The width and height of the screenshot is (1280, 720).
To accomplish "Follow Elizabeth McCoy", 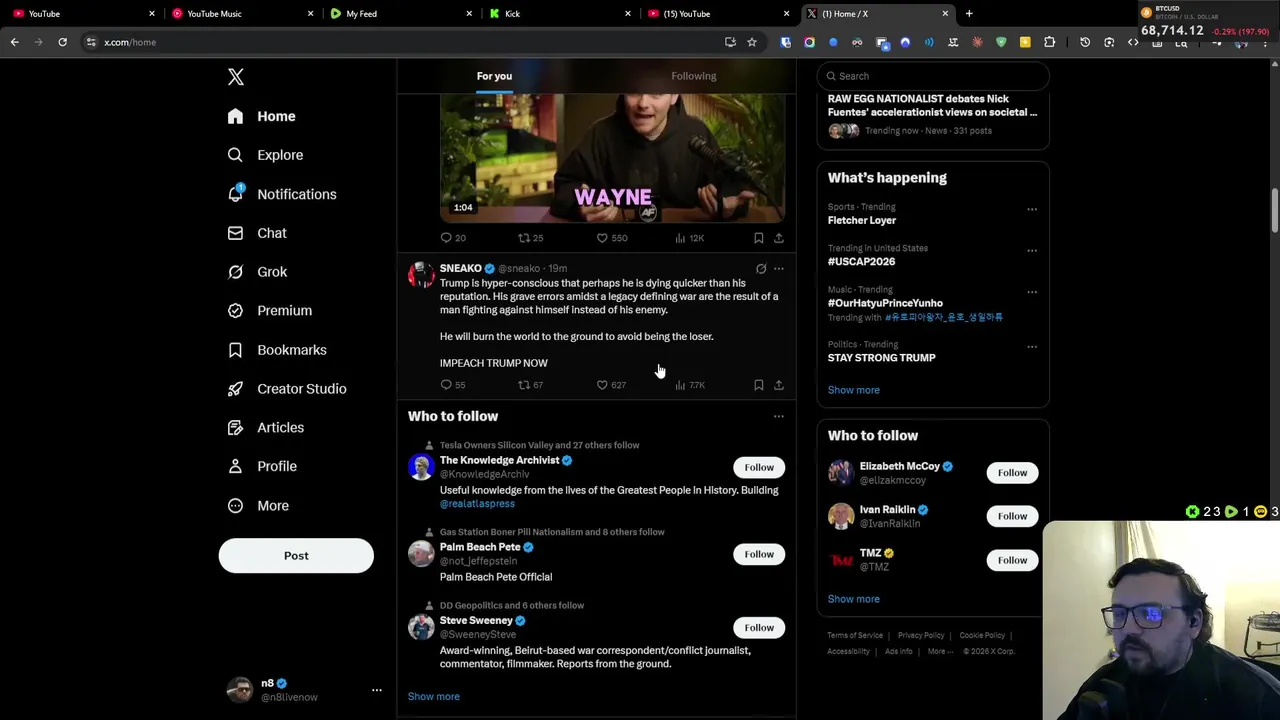I will tap(1012, 473).
